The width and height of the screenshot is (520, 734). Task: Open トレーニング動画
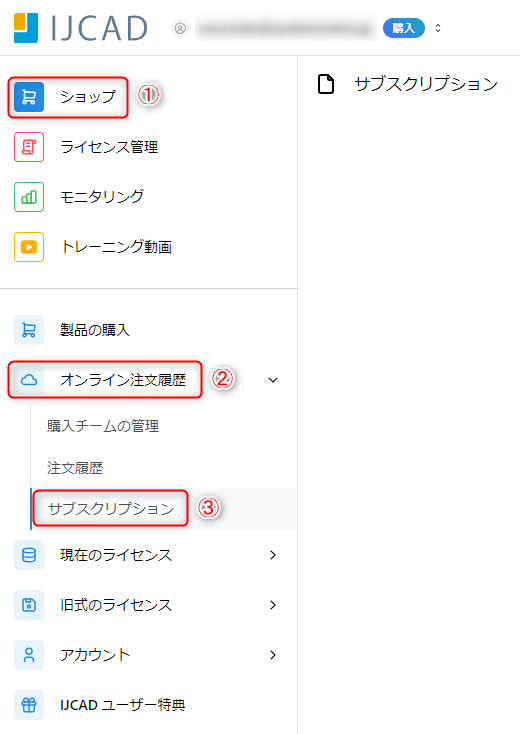(116, 247)
